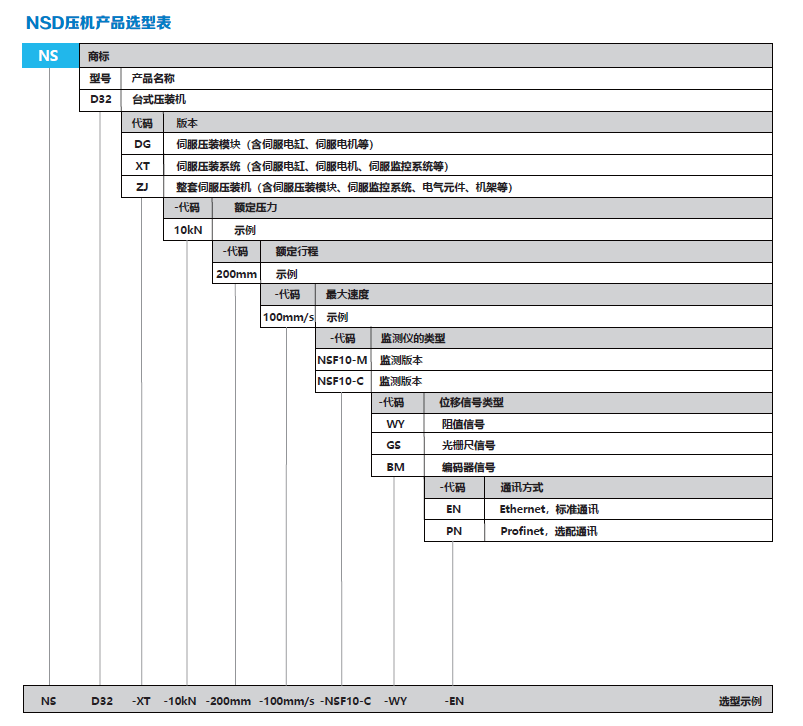Screen dimensions: 803x726
Task: Click -NSF10-C in the bottom example row
Action: [345, 701]
